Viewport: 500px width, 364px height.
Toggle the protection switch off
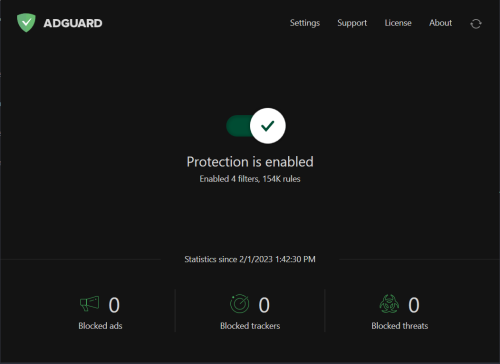256,126
